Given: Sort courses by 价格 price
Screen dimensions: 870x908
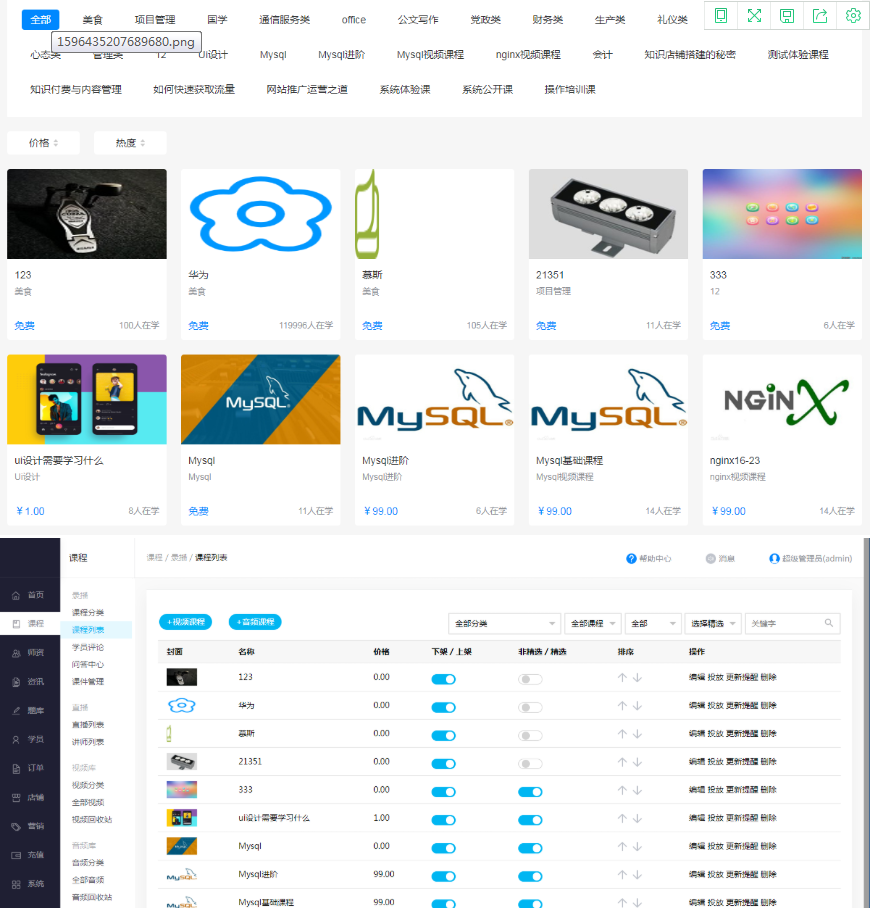Looking at the screenshot, I should click(43, 143).
